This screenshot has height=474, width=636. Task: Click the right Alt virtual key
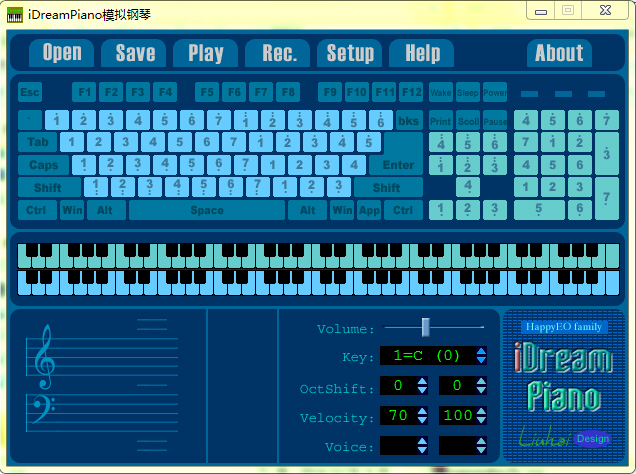[307, 210]
